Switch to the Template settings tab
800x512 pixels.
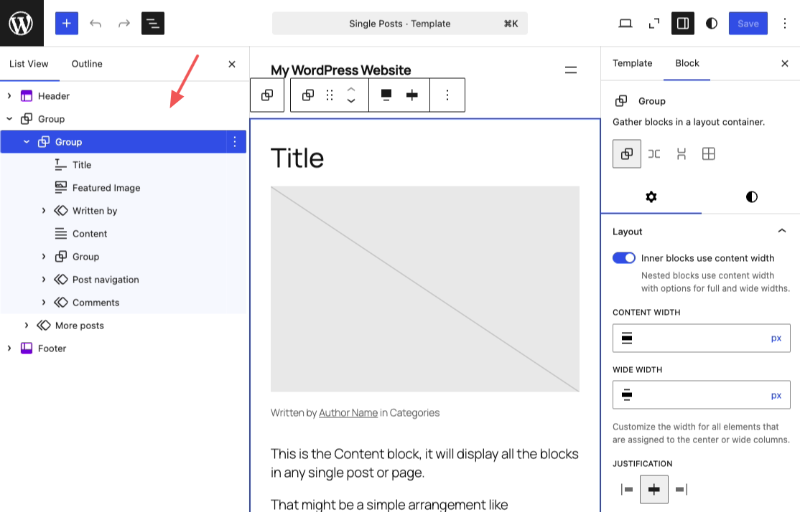click(x=632, y=63)
